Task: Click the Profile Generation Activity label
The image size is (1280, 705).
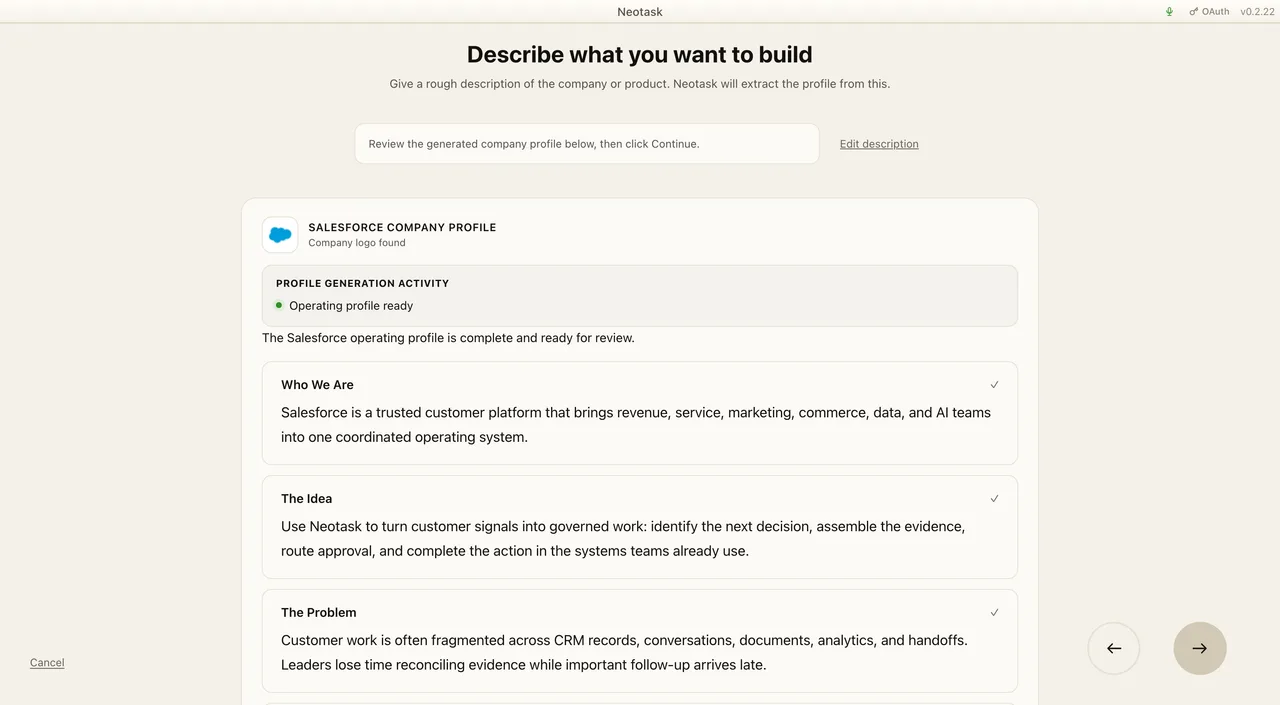Action: coord(363,284)
